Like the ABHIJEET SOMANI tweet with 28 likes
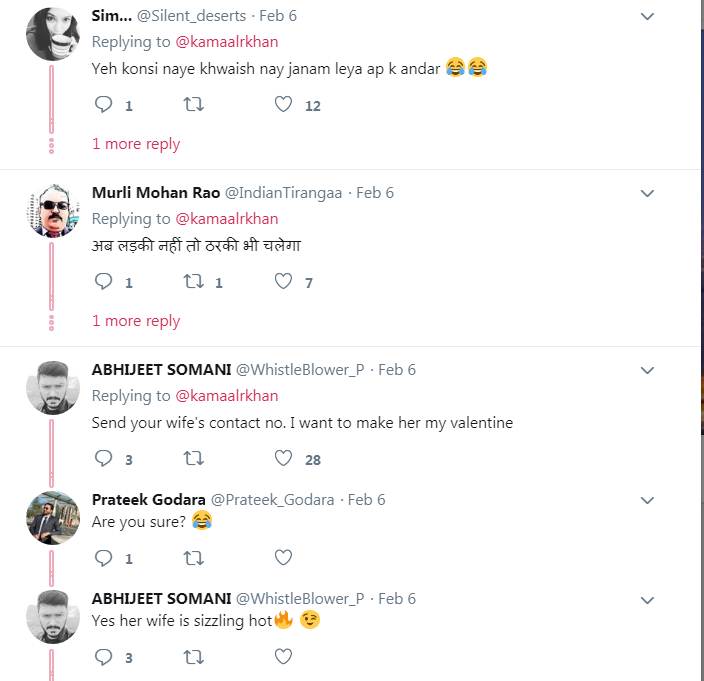 (x=283, y=459)
